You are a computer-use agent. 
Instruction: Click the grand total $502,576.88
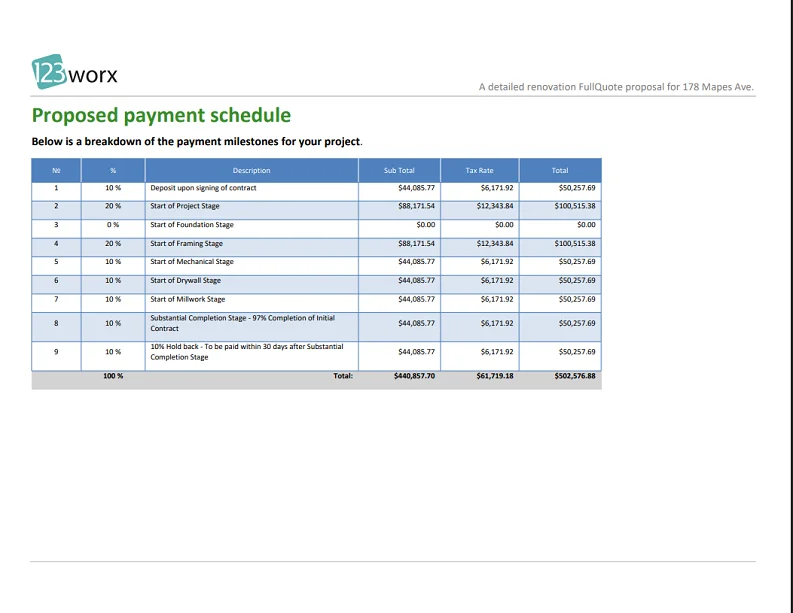[574, 376]
